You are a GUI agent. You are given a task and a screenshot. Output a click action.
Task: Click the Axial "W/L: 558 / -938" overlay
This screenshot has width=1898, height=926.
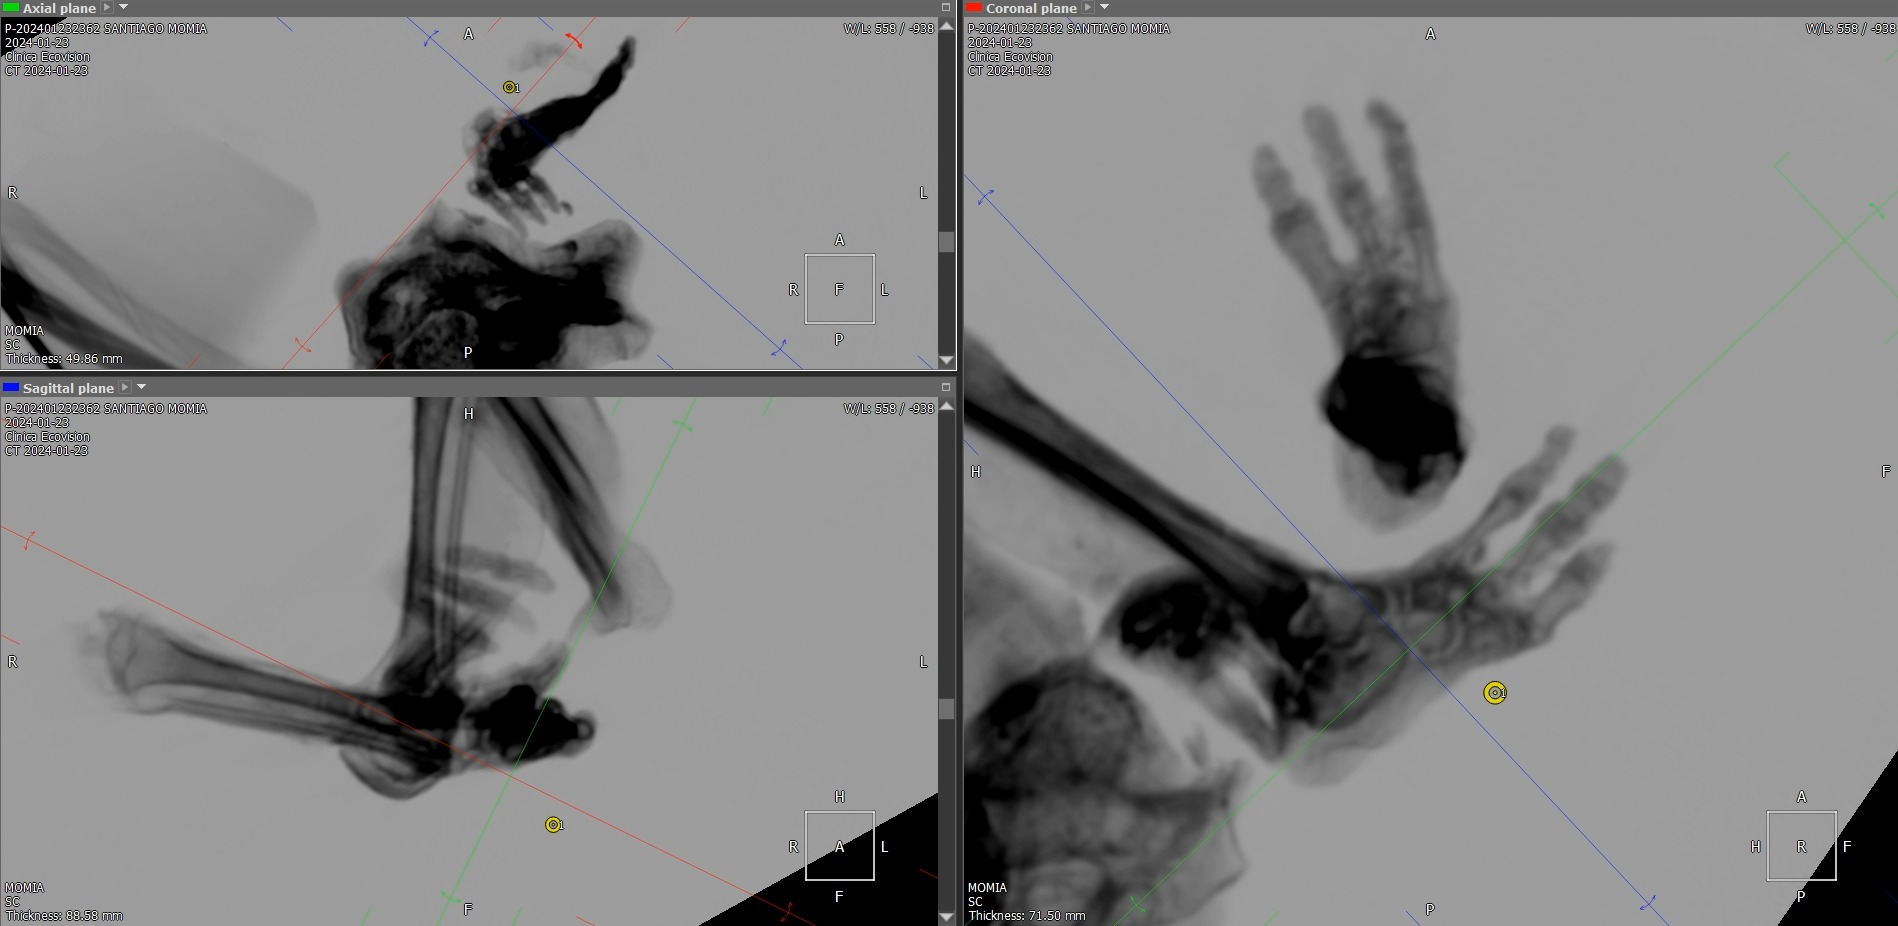(x=888, y=29)
